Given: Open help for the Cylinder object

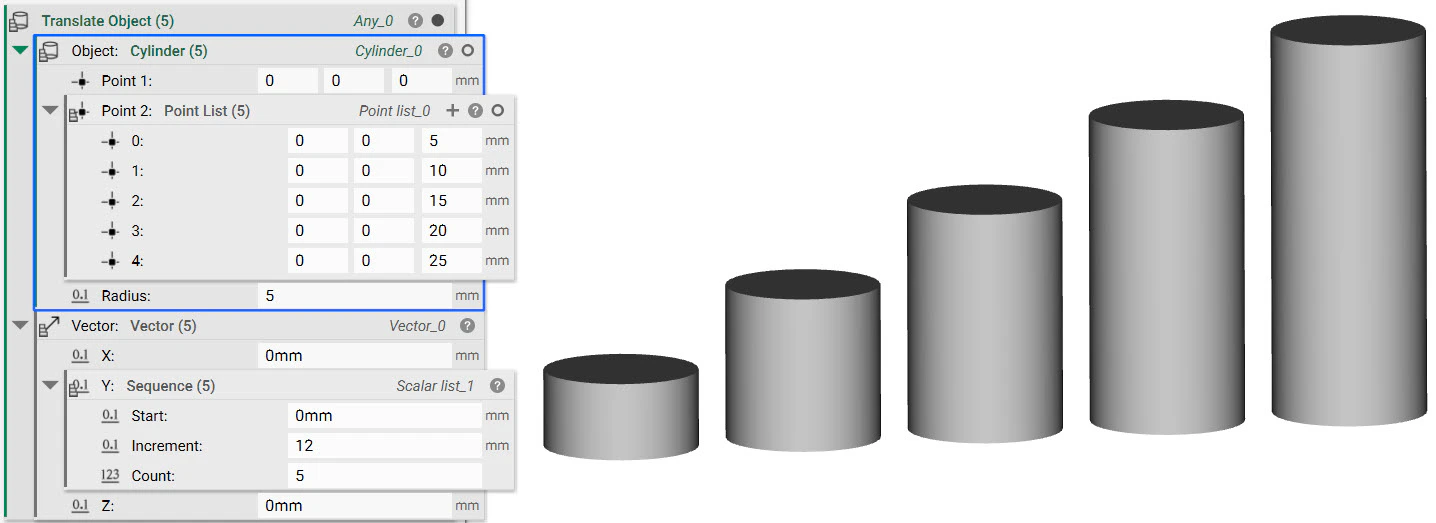Looking at the screenshot, I should [x=446, y=50].
